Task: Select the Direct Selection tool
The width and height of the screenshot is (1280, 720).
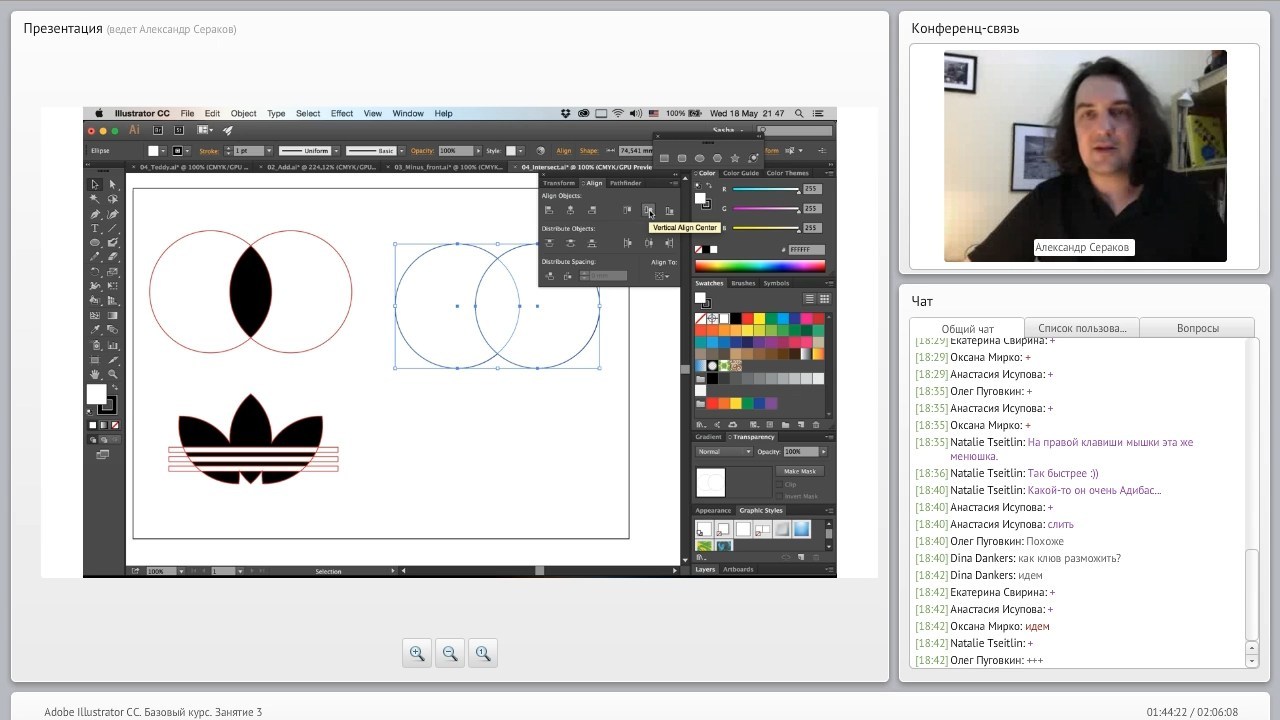Action: [112, 185]
